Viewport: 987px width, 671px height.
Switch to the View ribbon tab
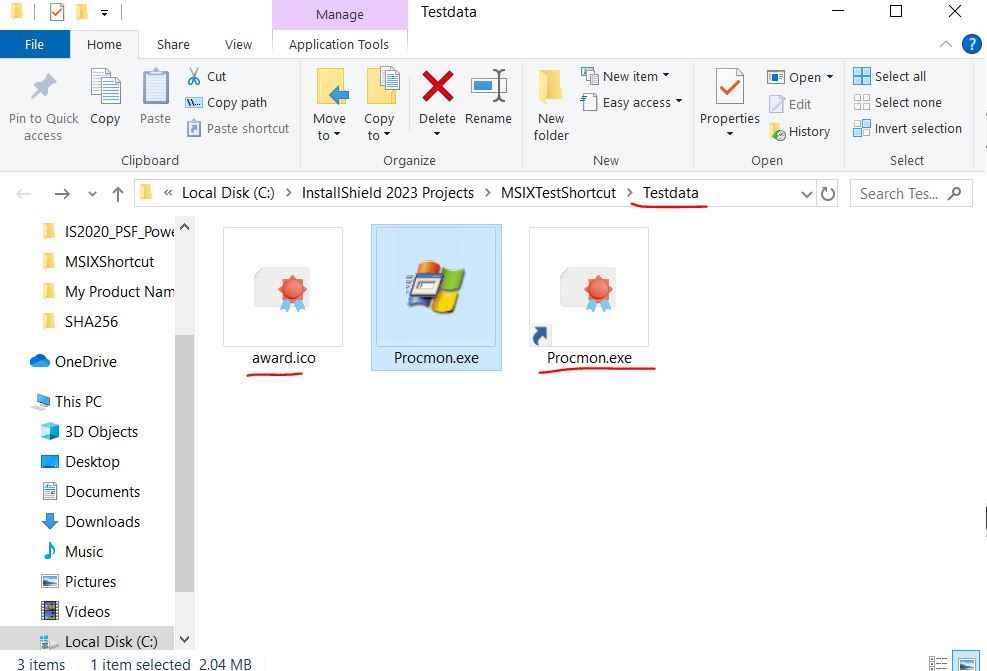click(238, 44)
